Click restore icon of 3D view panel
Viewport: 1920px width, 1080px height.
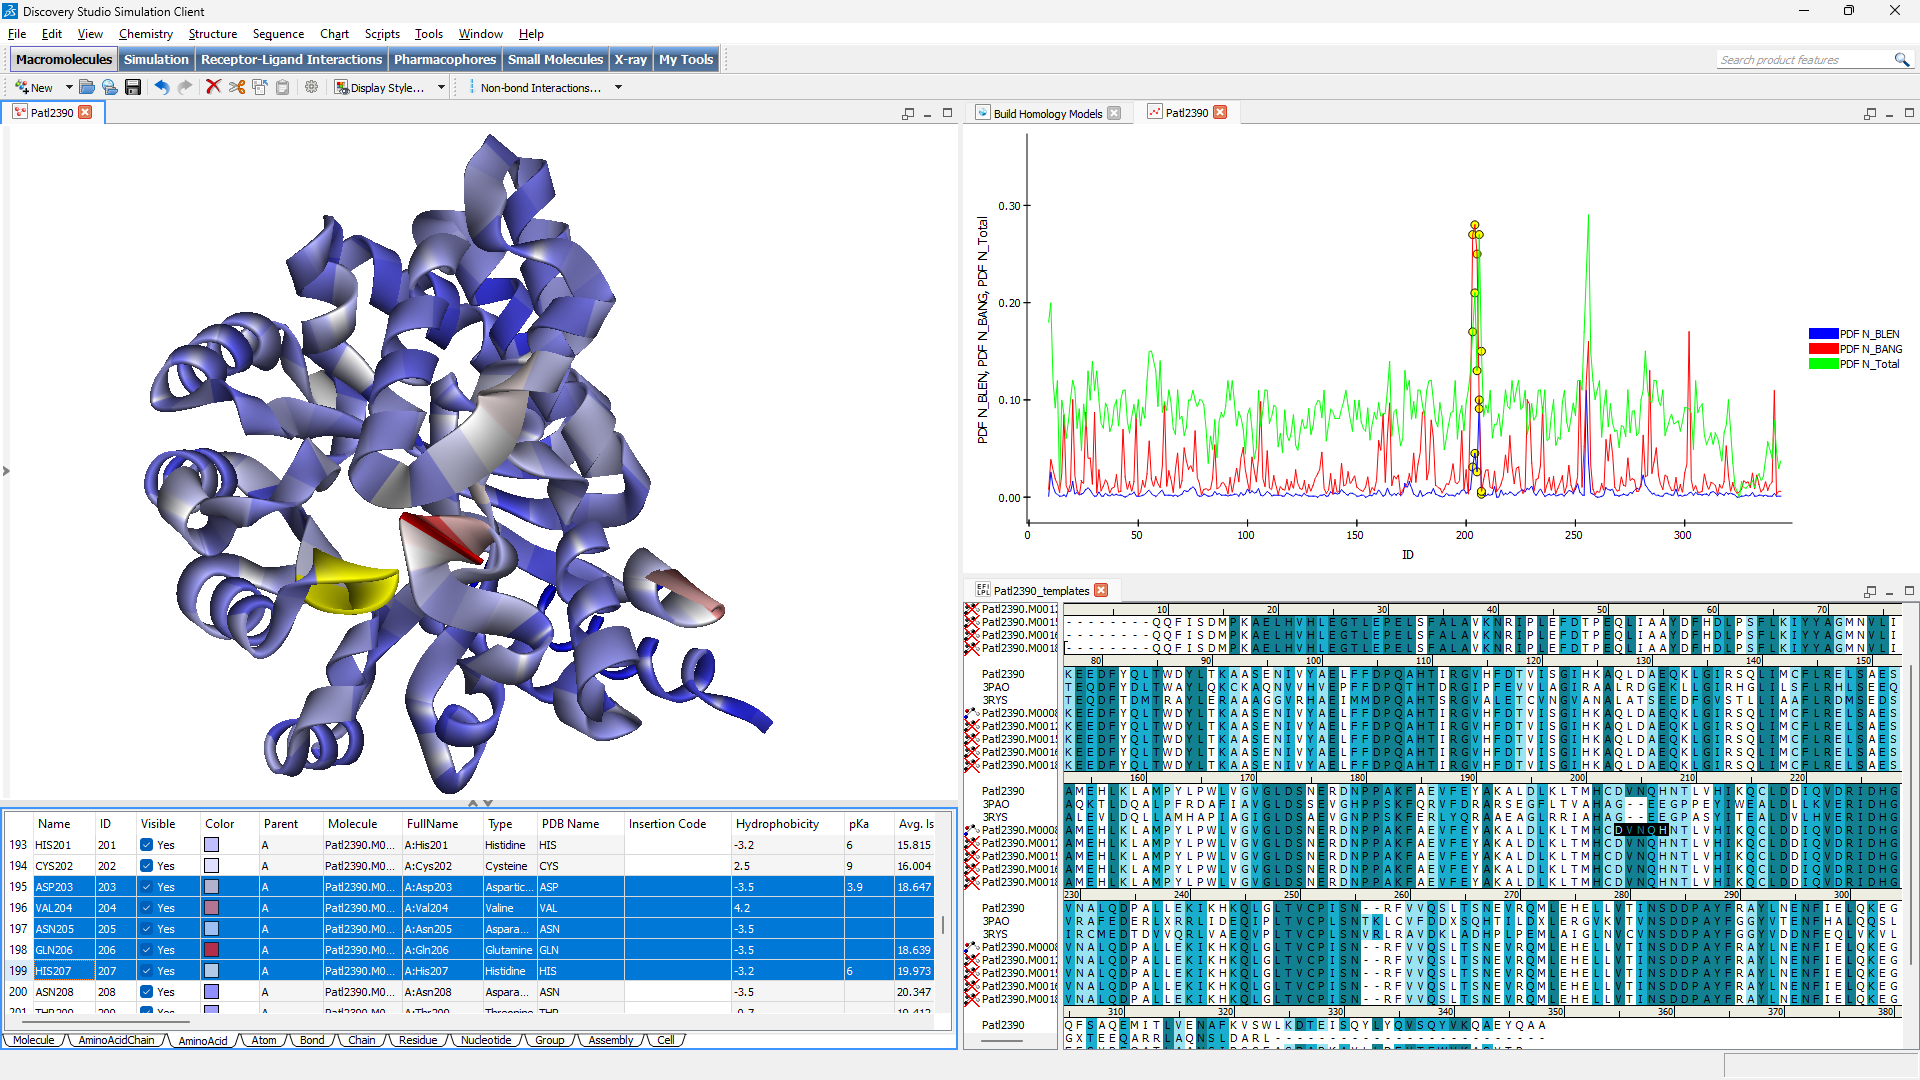pos(908,114)
